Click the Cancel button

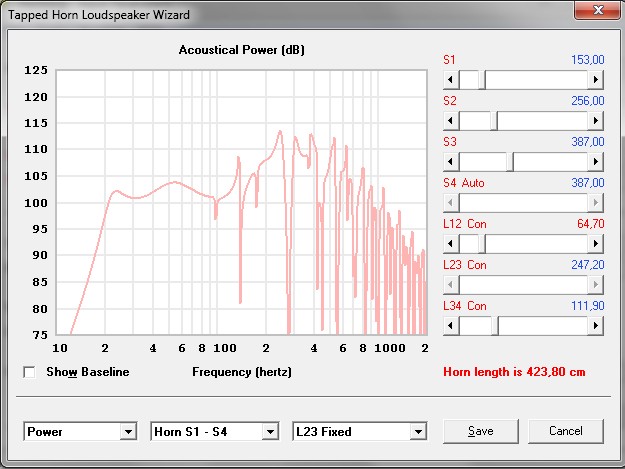[x=566, y=431]
